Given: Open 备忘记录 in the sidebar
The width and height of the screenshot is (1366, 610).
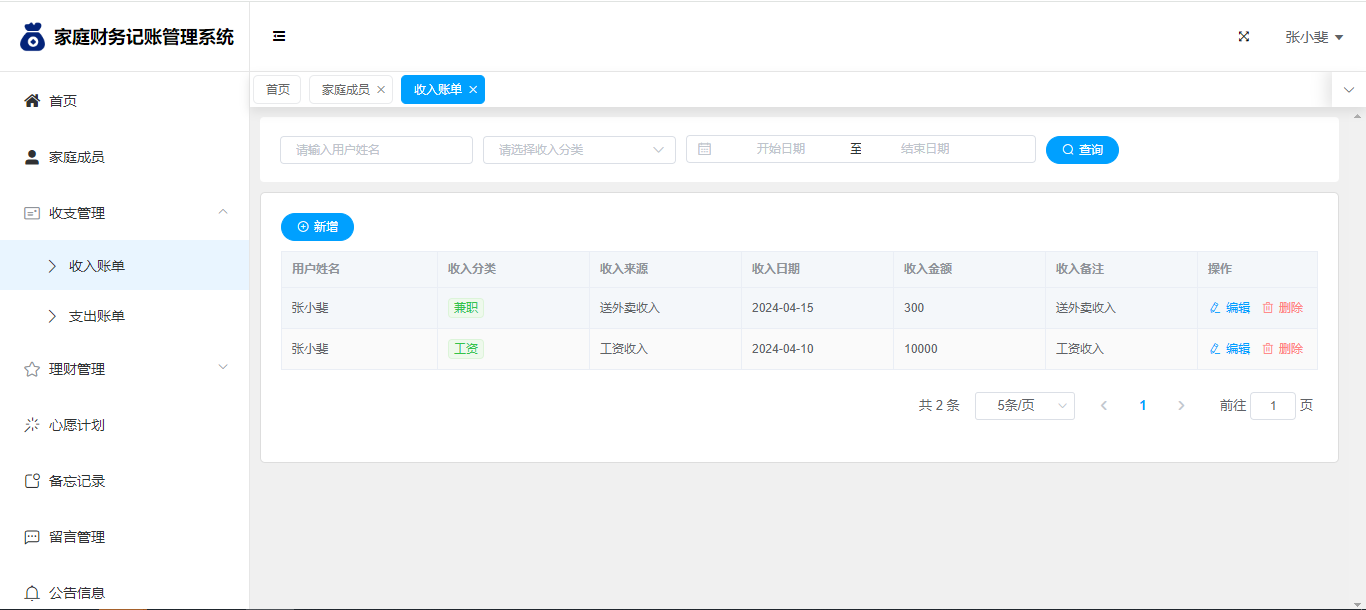Looking at the screenshot, I should [x=76, y=481].
